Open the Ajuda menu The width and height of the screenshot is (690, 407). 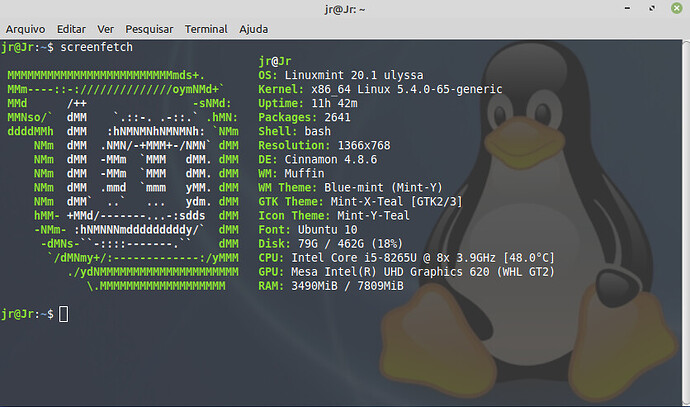253,29
